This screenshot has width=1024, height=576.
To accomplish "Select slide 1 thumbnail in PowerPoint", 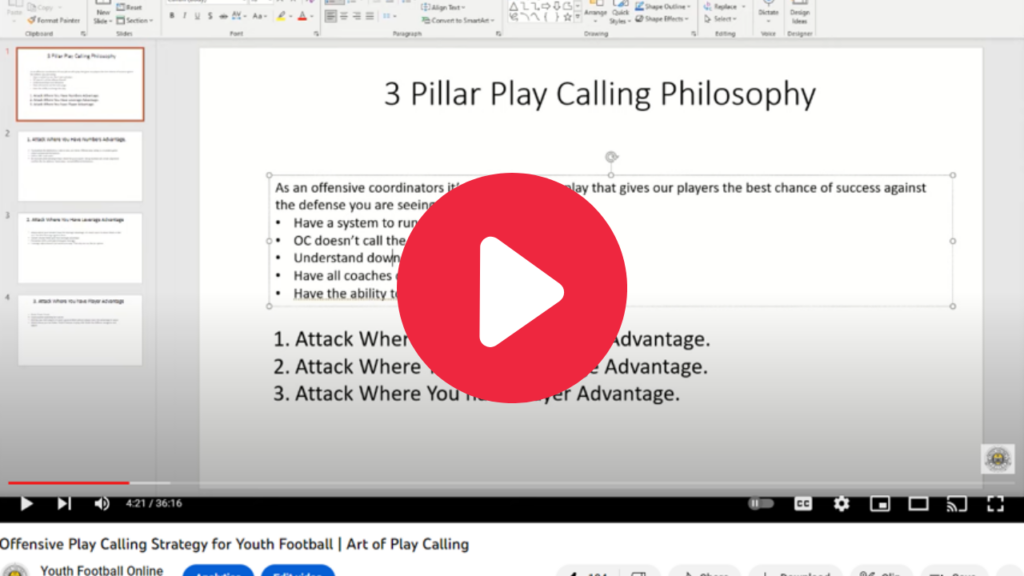I will (80, 84).
